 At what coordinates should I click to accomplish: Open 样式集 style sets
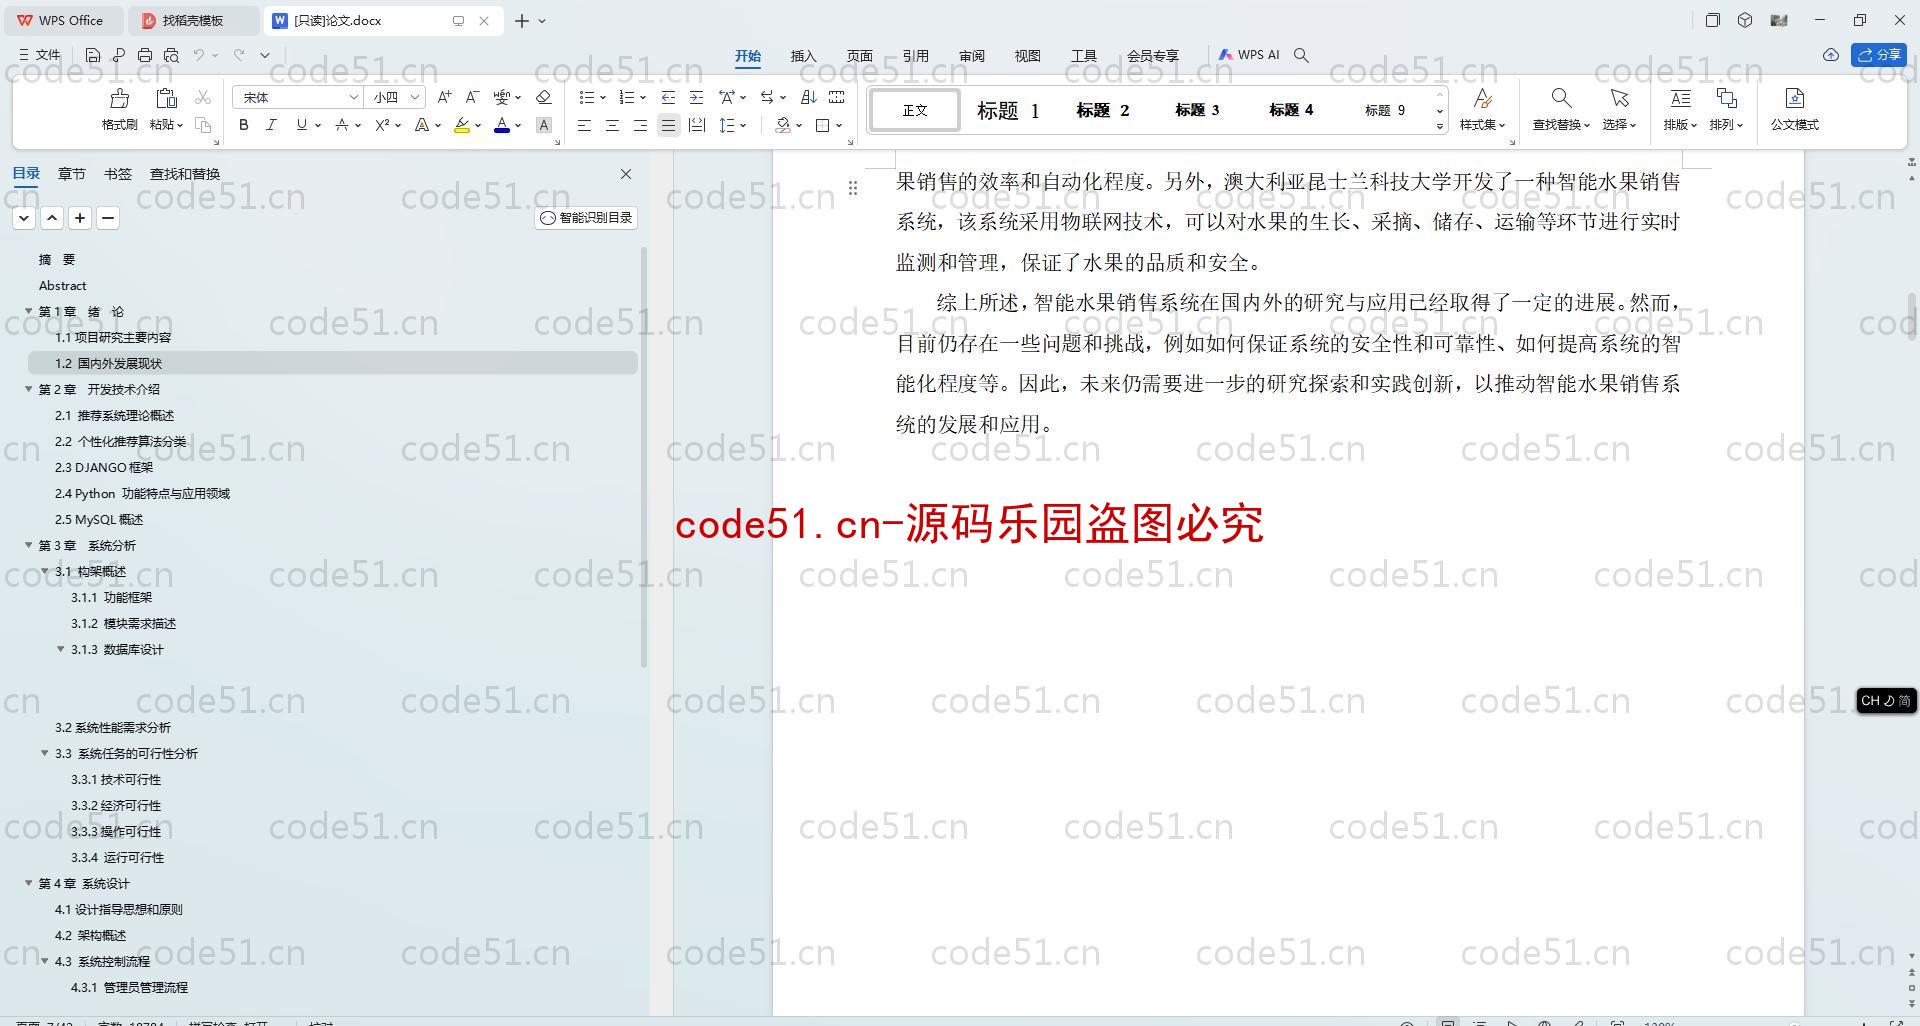[1482, 109]
